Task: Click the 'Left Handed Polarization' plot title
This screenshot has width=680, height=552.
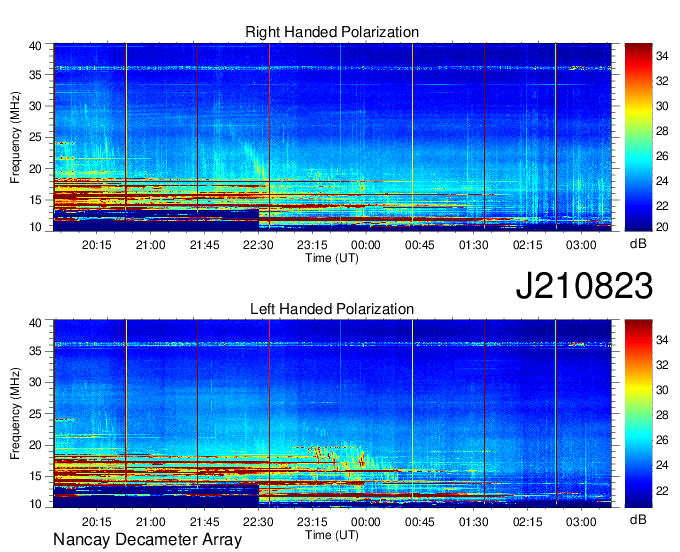Action: coord(332,309)
